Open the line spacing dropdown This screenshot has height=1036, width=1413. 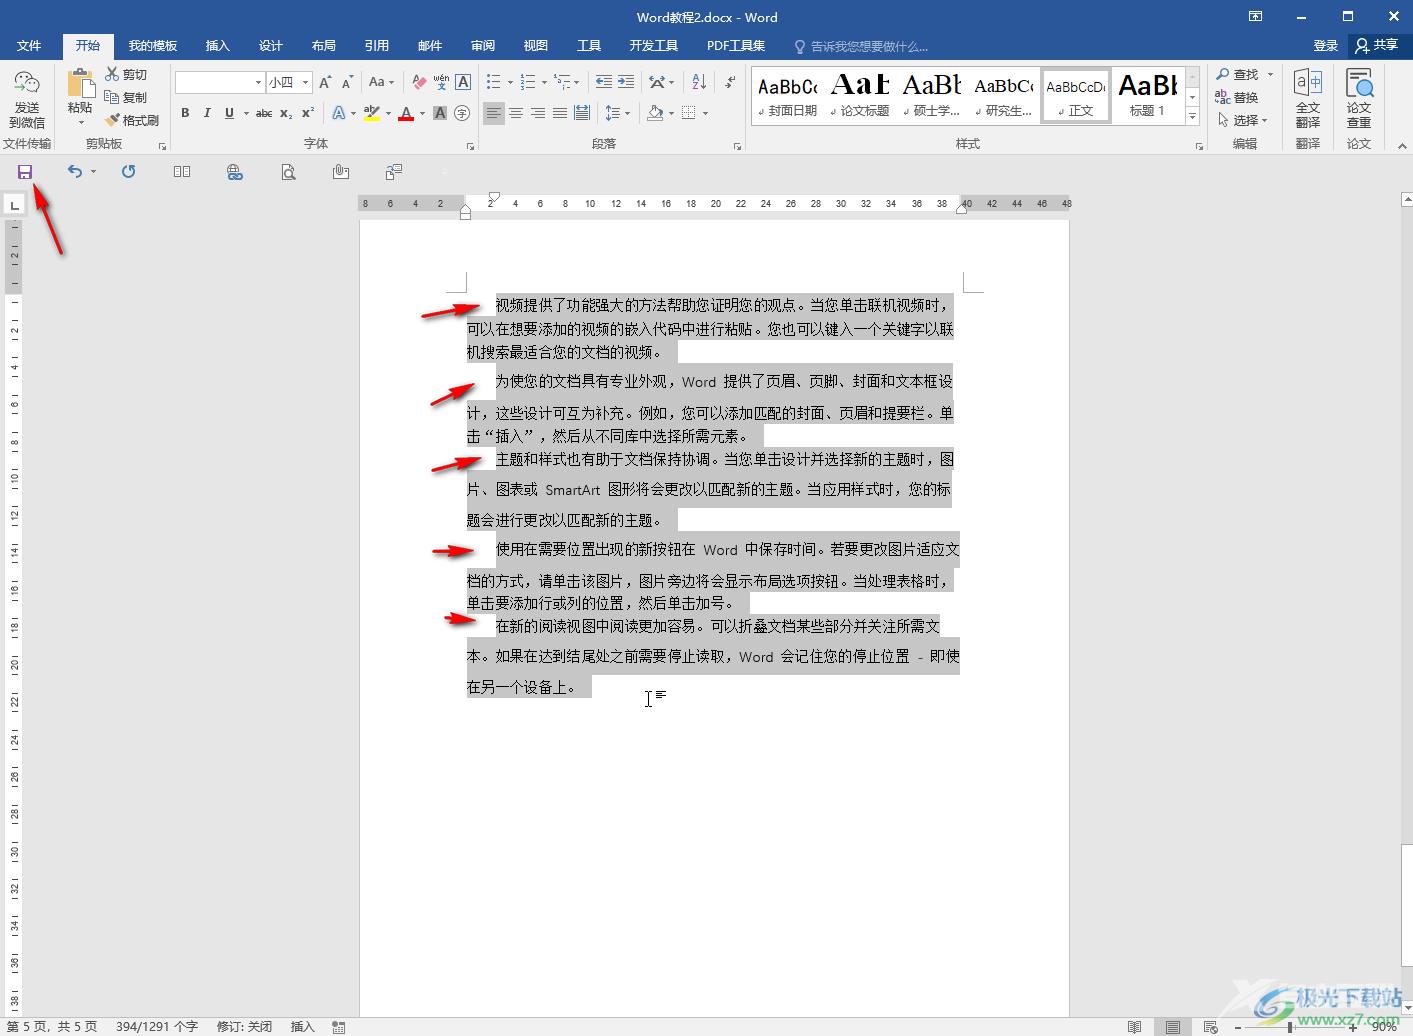point(618,113)
